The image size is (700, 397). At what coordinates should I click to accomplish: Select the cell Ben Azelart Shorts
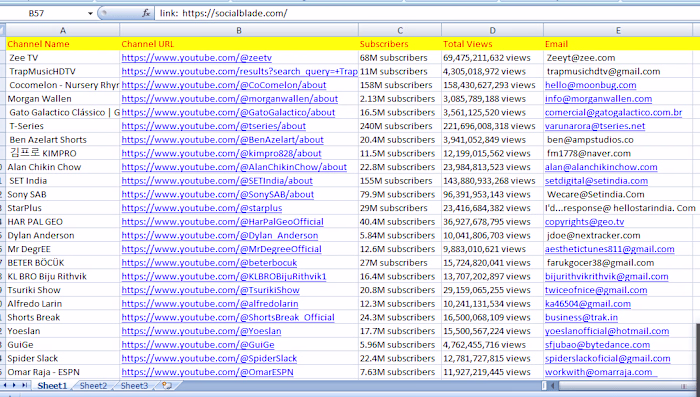63,140
